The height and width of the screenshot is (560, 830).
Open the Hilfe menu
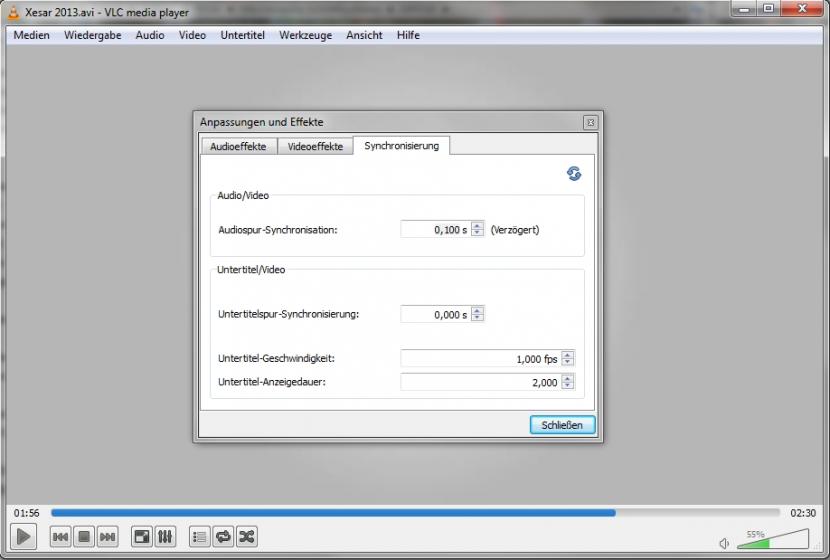click(408, 35)
